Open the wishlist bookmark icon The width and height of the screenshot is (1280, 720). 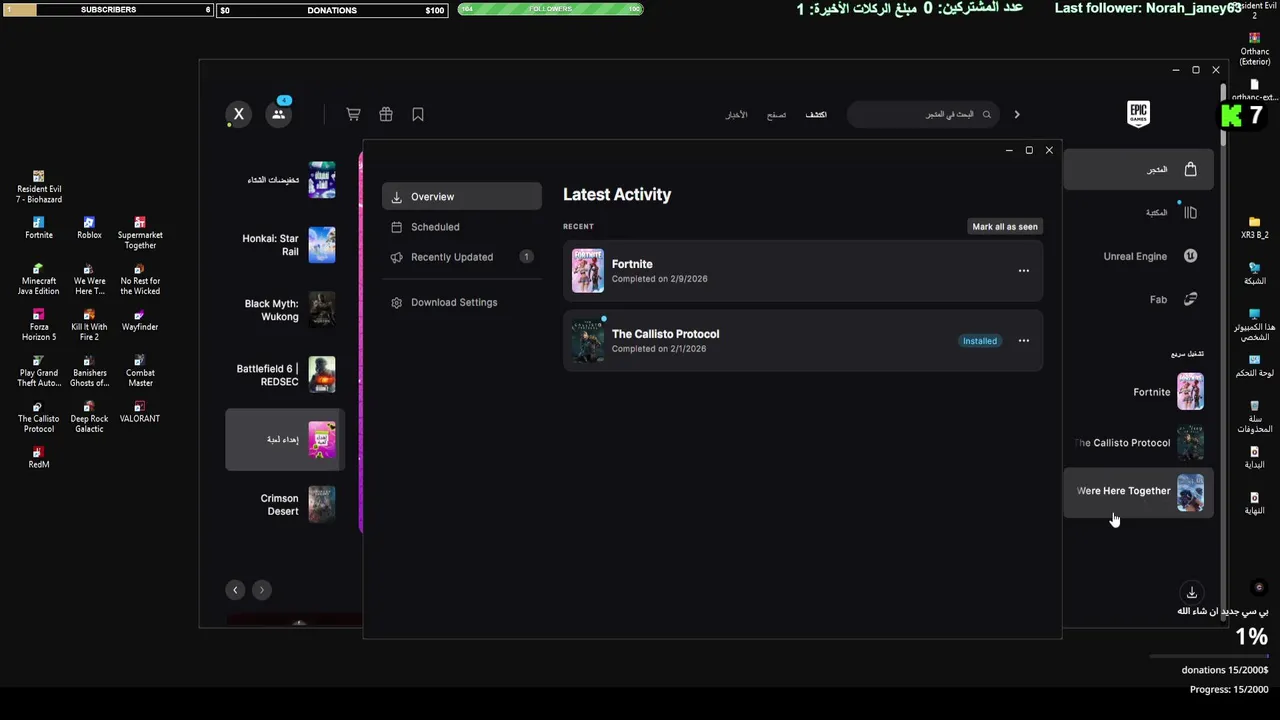pyautogui.click(x=418, y=114)
